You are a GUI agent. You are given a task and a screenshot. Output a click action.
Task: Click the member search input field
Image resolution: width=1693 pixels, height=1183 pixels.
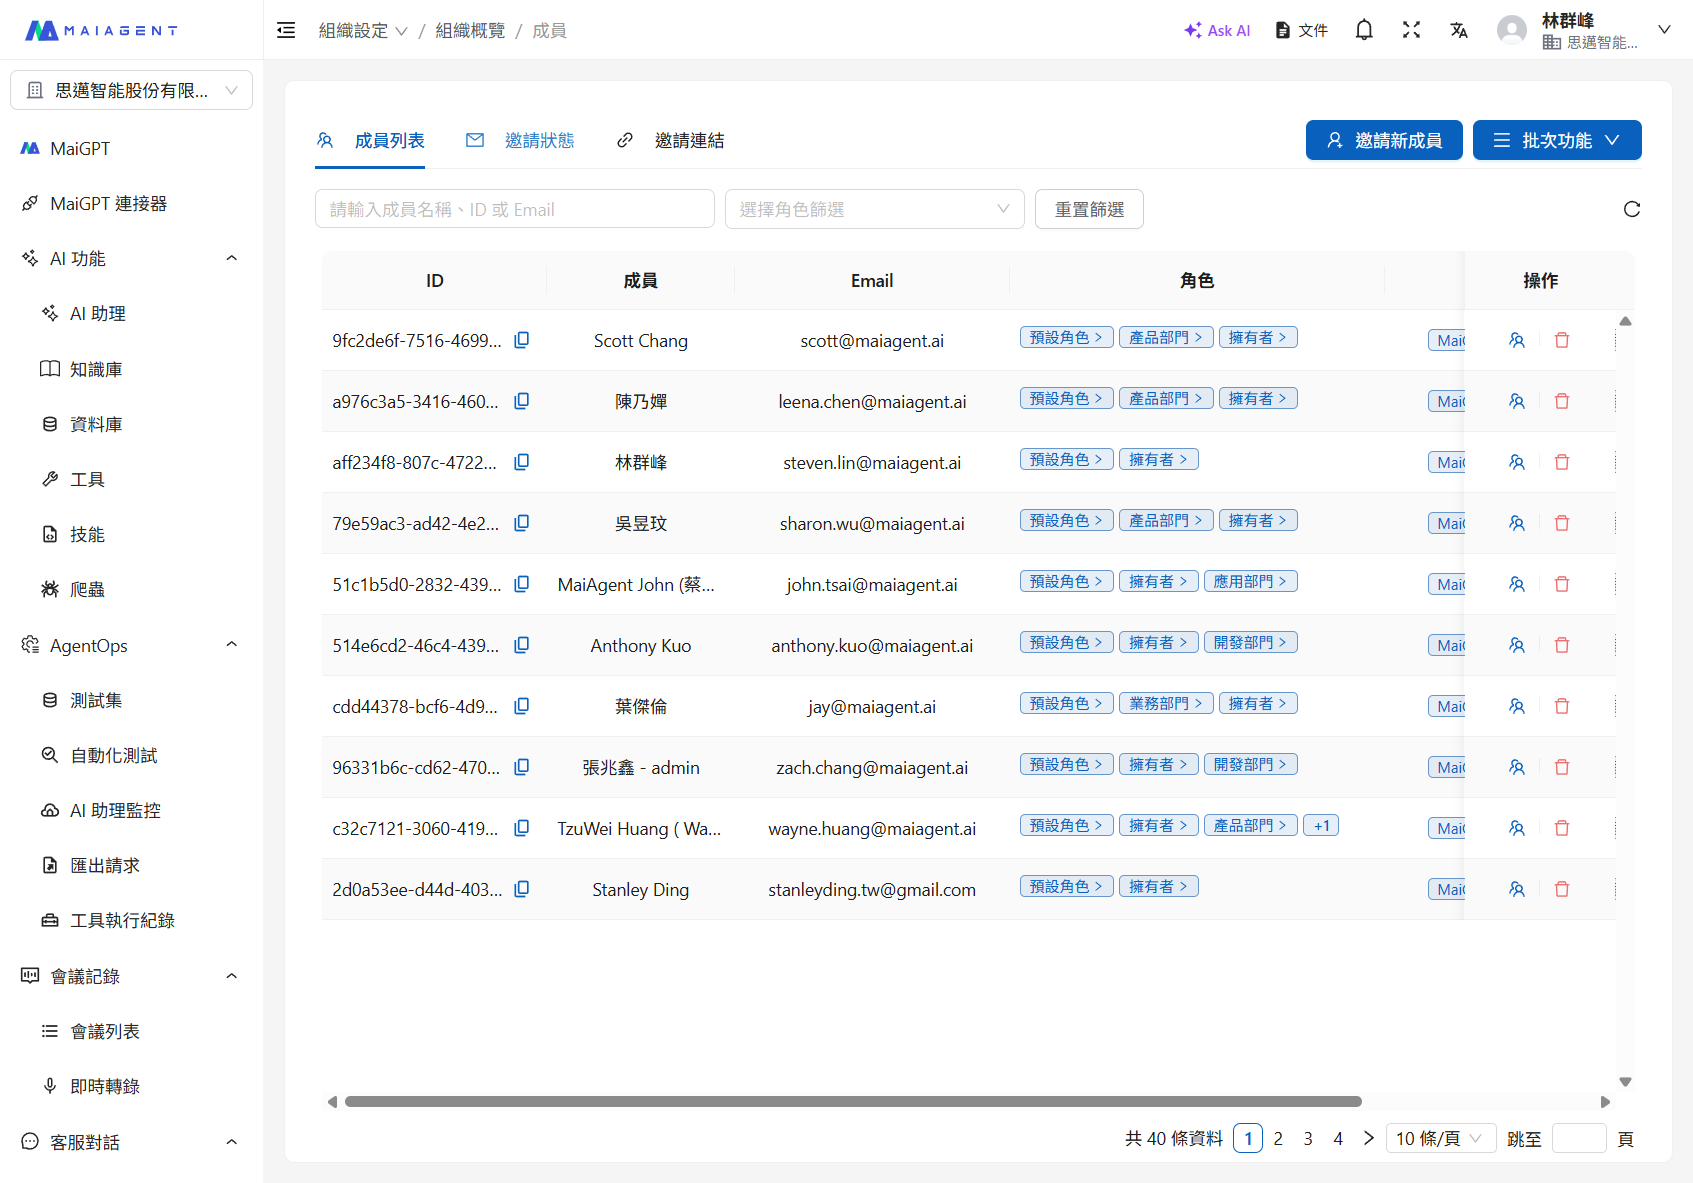(515, 209)
